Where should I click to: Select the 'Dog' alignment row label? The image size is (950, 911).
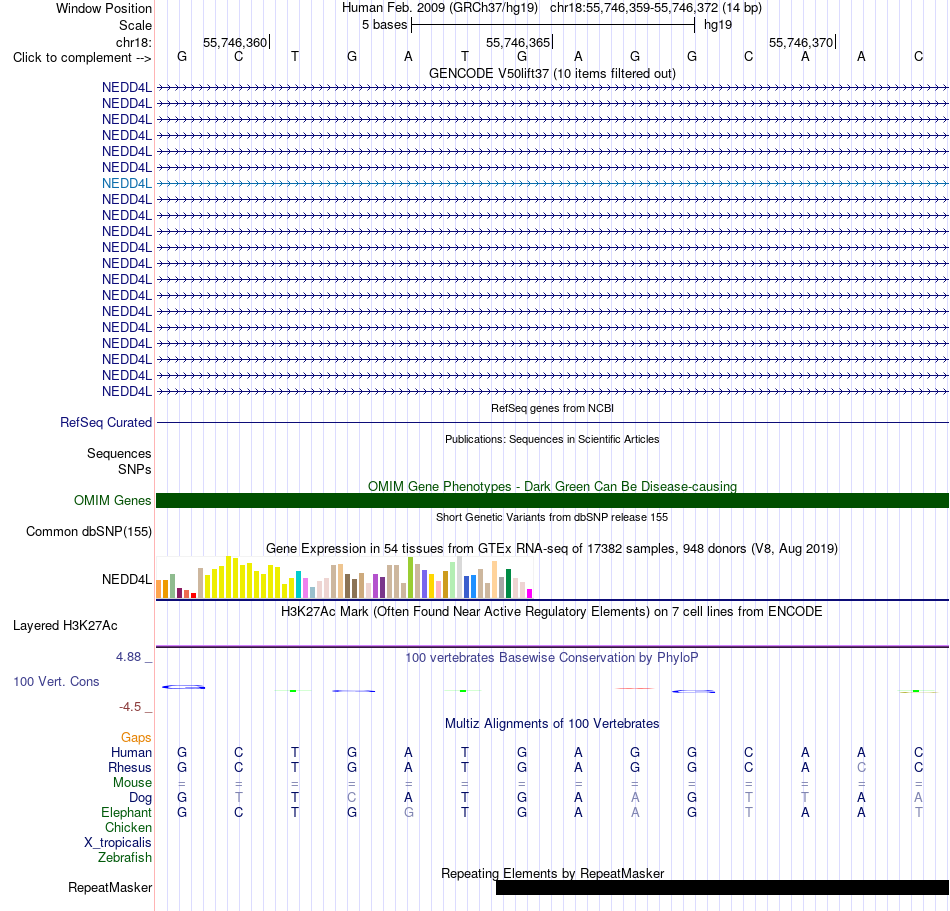coord(140,798)
